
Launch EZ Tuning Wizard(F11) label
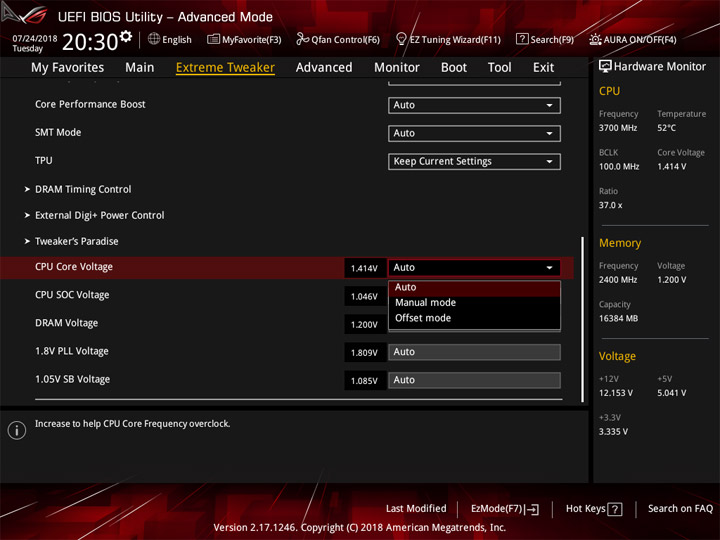(x=455, y=39)
